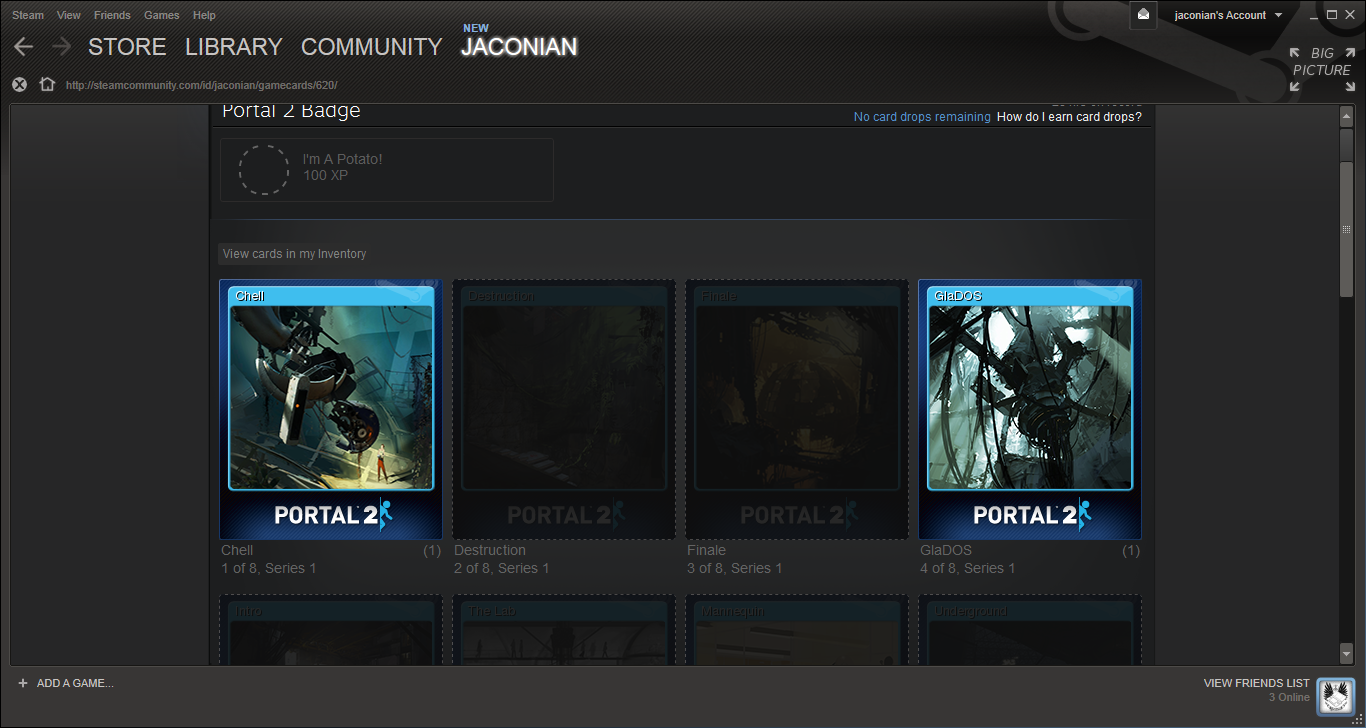Open the Steam menu
Viewport: 1366px width, 728px height.
(x=27, y=15)
